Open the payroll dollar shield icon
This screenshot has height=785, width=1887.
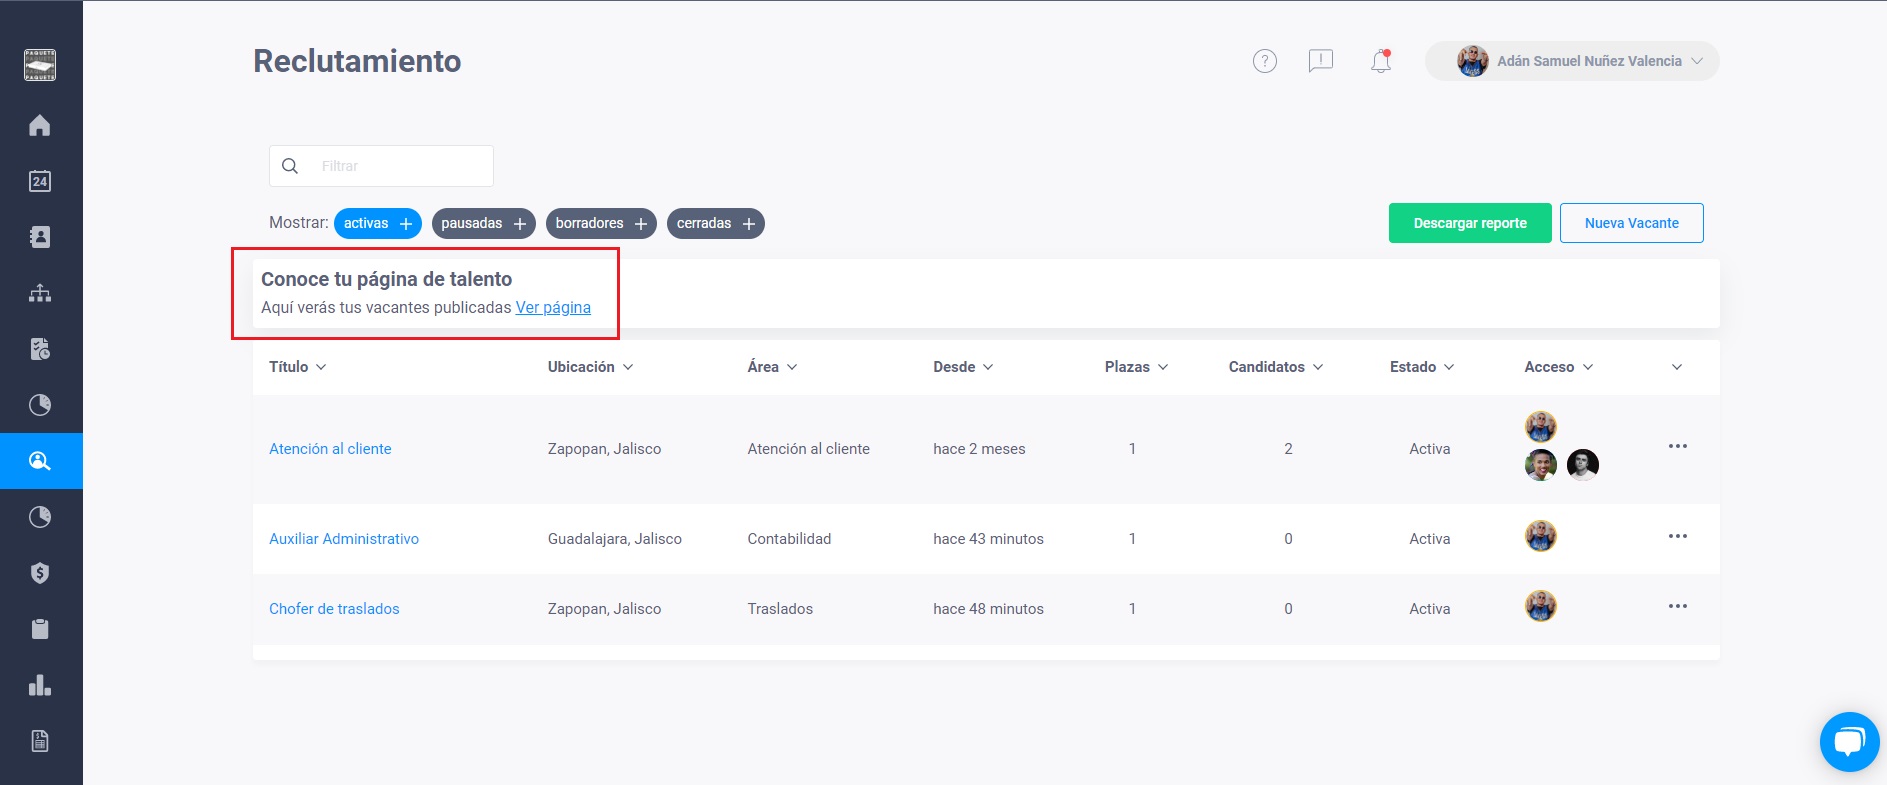click(x=40, y=573)
